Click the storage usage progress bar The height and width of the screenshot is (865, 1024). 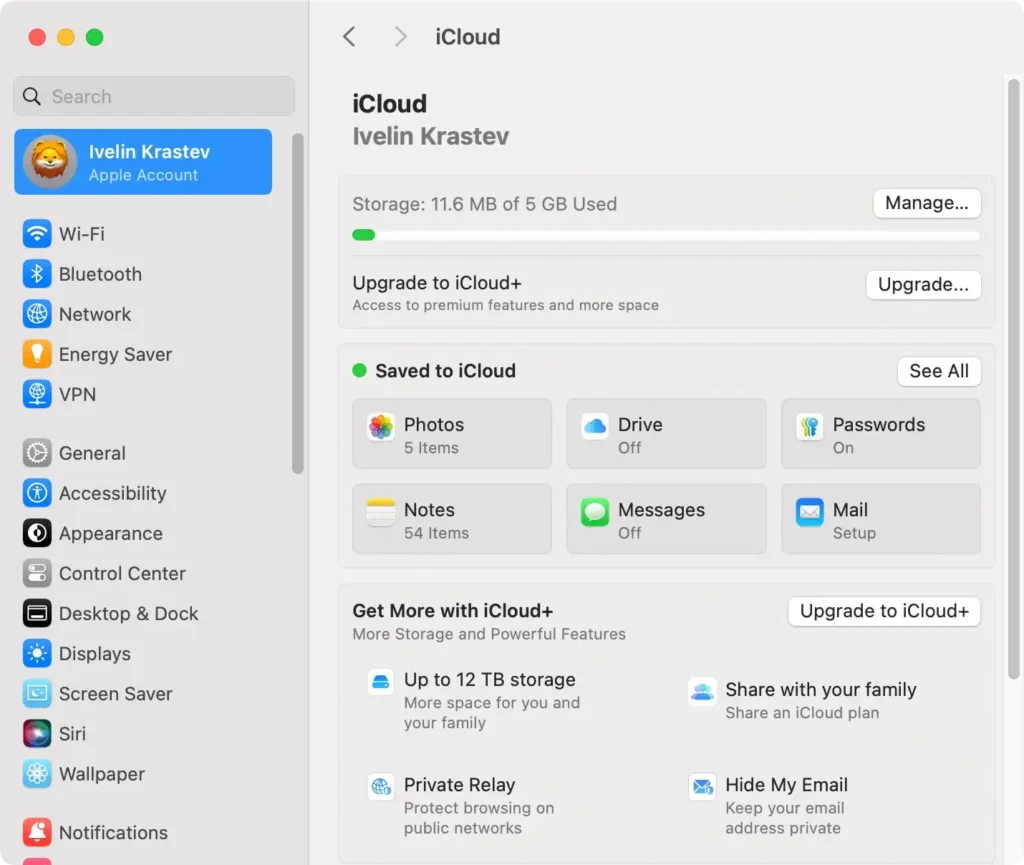(x=666, y=235)
